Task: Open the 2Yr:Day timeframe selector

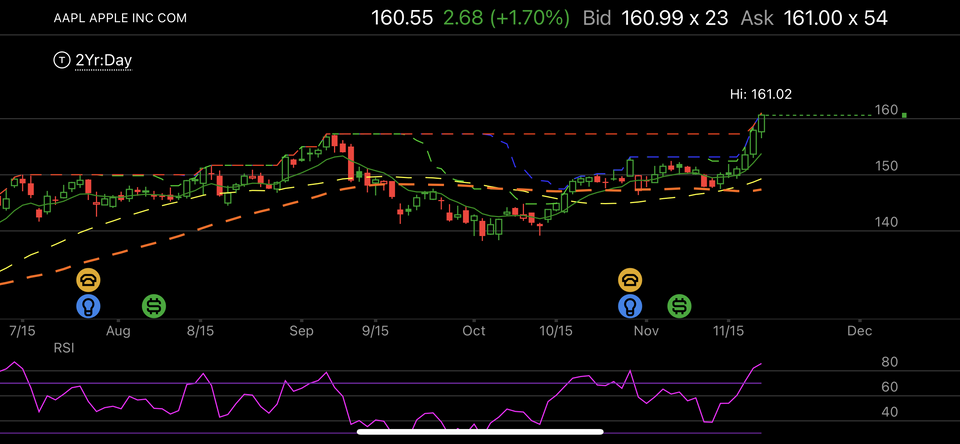Action: pos(103,60)
